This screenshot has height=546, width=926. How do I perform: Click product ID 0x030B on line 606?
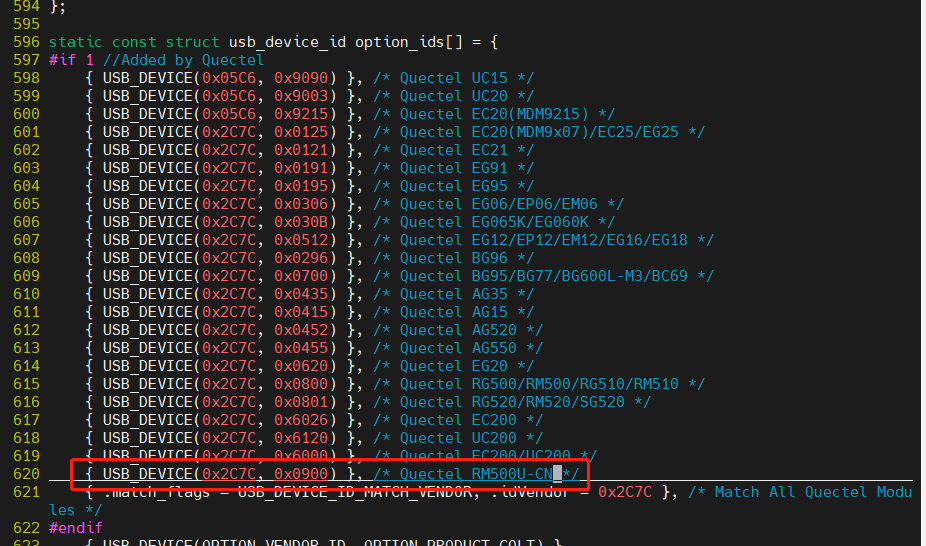tap(301, 222)
